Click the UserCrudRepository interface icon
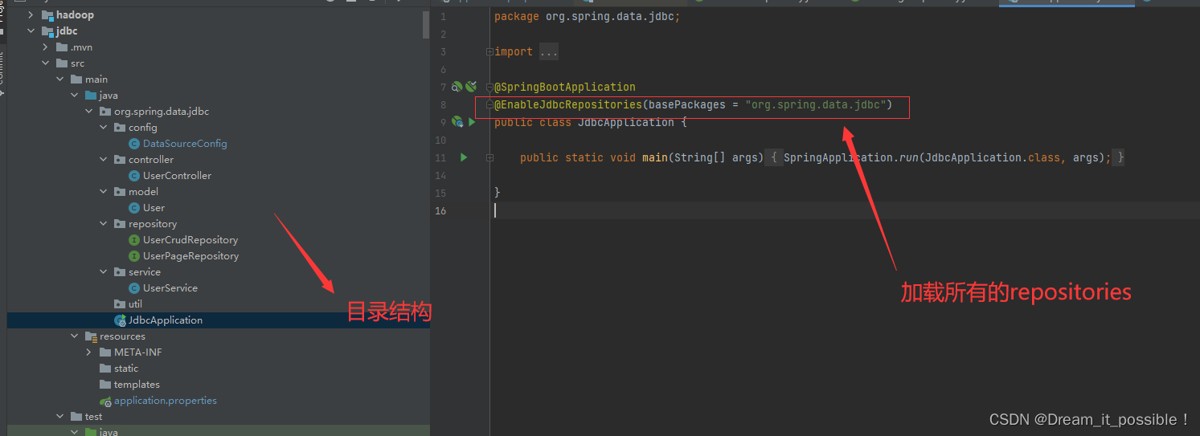The width and height of the screenshot is (1200, 436). click(134, 240)
